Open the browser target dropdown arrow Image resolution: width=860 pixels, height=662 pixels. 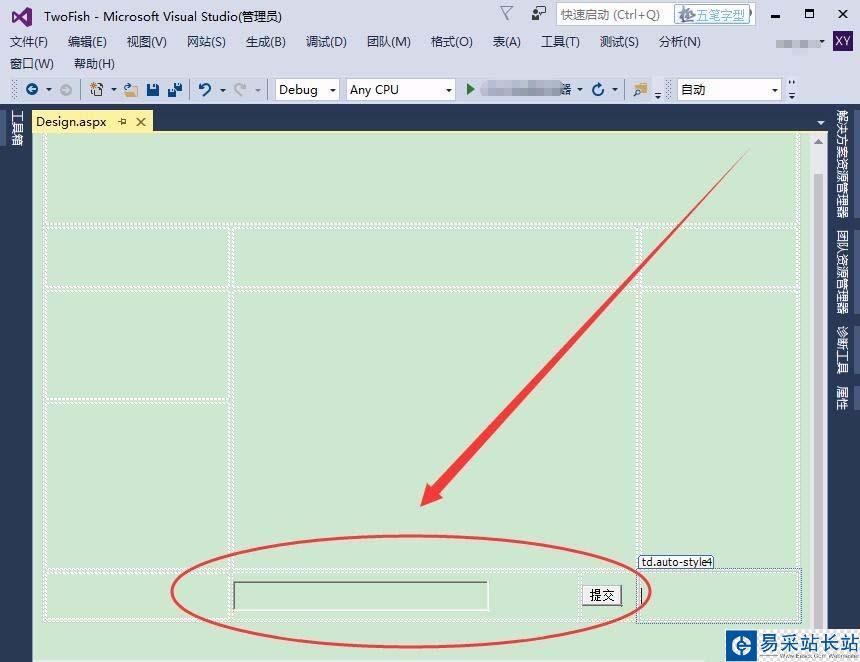coord(580,89)
